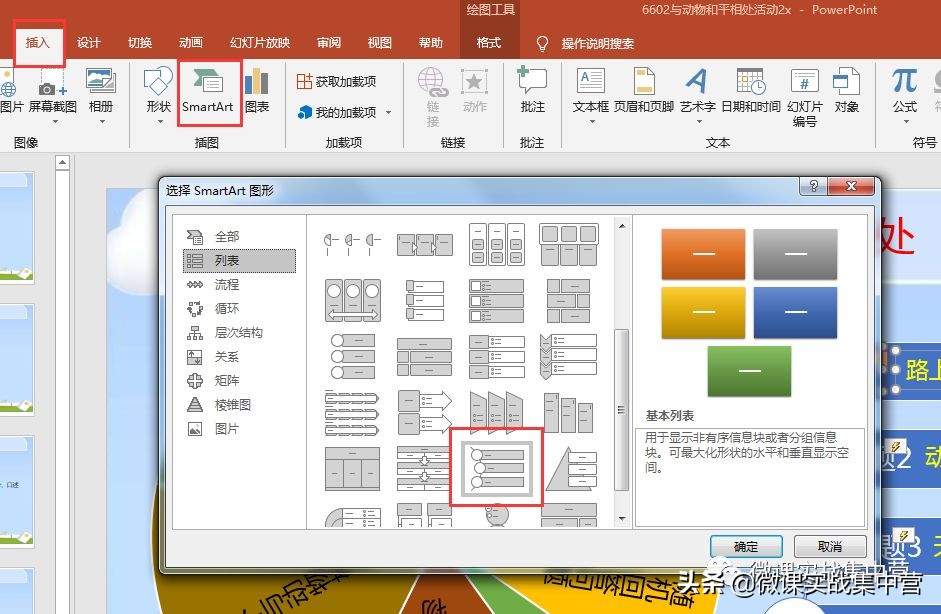Image resolution: width=941 pixels, height=614 pixels.
Task: Select 关系 category
Action: coord(239,357)
